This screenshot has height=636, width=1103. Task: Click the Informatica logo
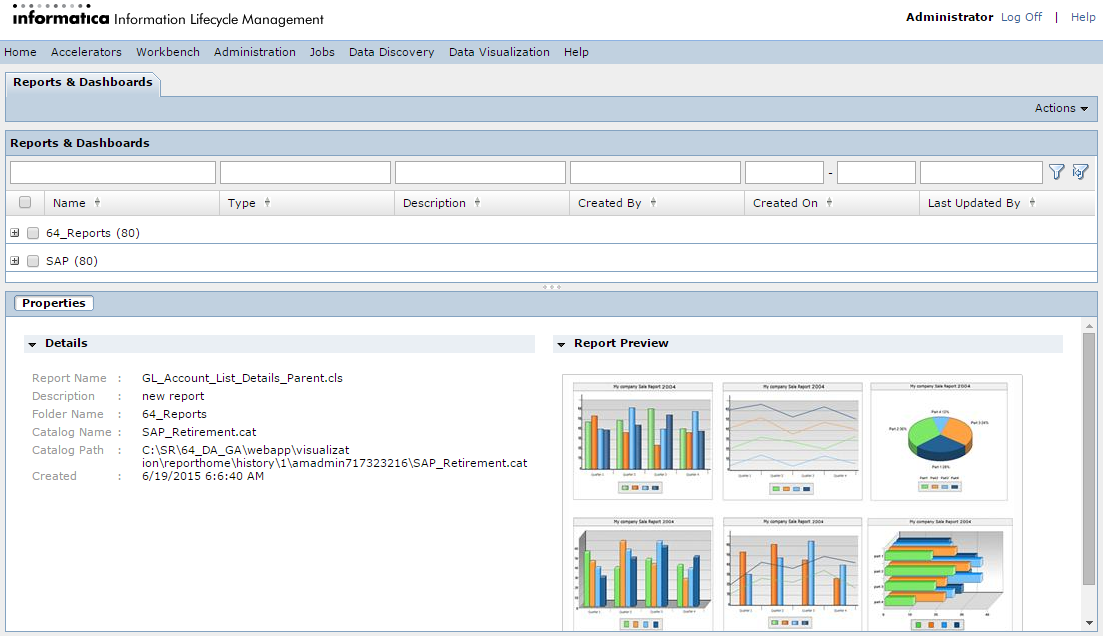pyautogui.click(x=60, y=15)
